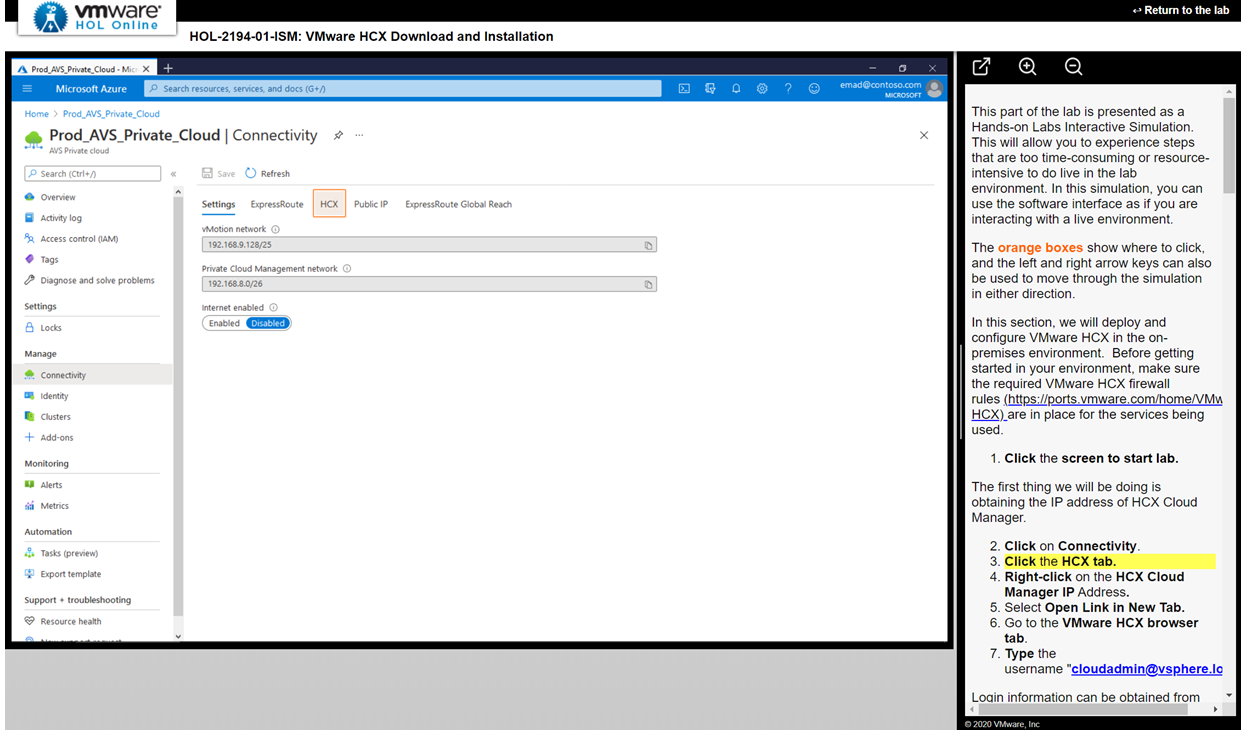The image size is (1241, 730).
Task: Collapse the sidebar with double chevron
Action: point(174,174)
